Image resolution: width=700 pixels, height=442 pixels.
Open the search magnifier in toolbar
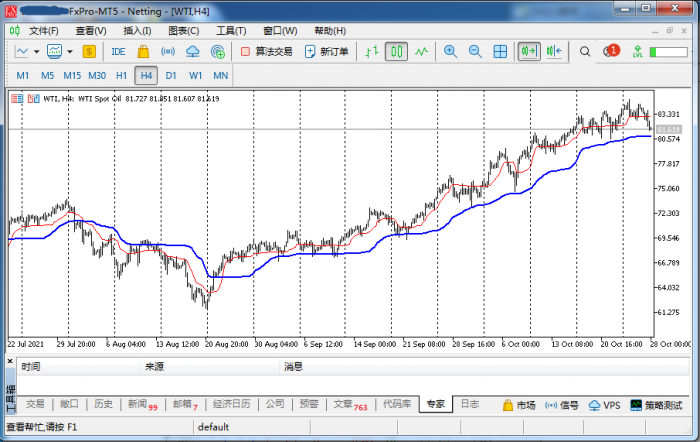point(588,51)
